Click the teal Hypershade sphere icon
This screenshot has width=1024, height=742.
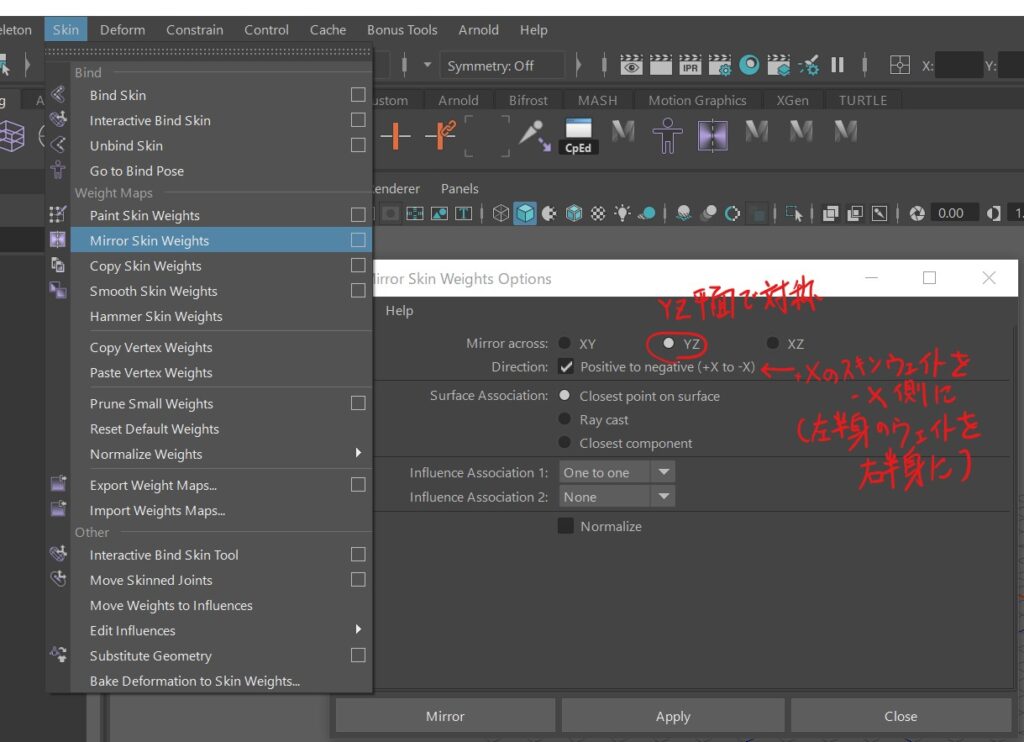pyautogui.click(x=749, y=65)
